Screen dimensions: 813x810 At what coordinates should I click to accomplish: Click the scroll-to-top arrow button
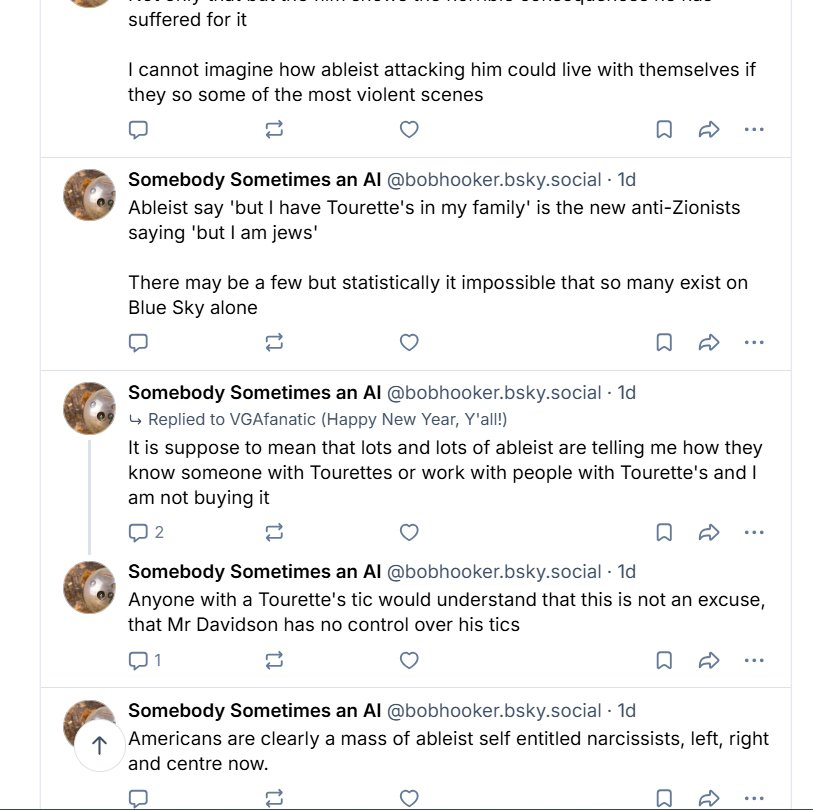(100, 745)
